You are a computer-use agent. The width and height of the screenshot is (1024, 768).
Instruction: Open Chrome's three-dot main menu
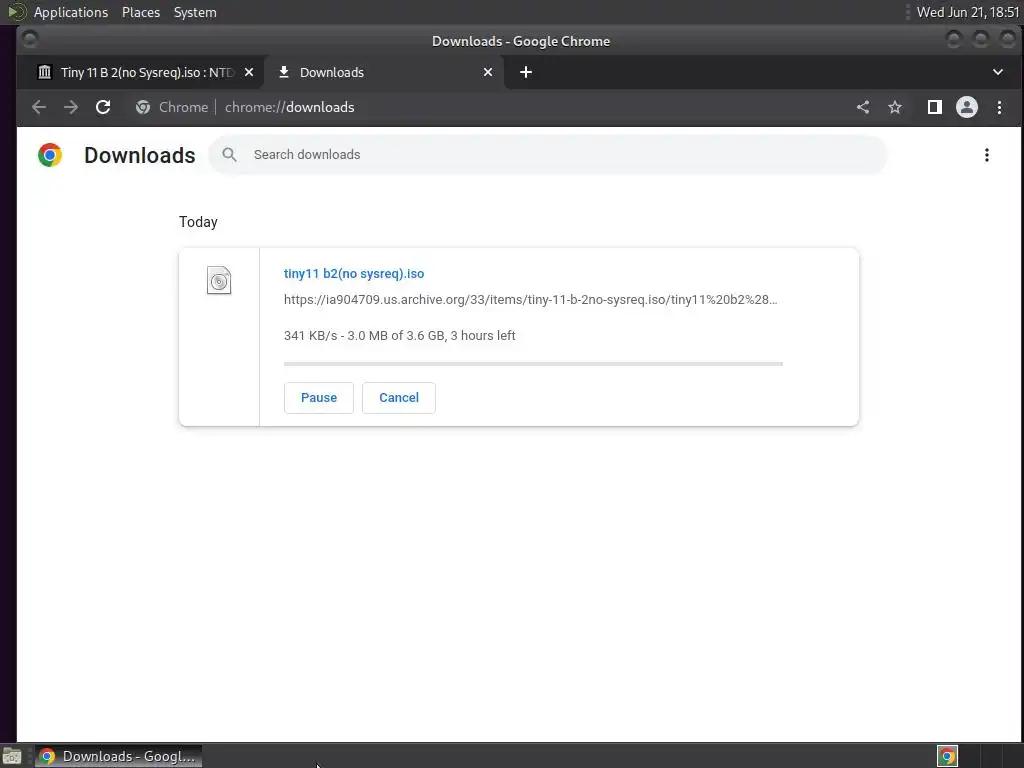click(999, 107)
